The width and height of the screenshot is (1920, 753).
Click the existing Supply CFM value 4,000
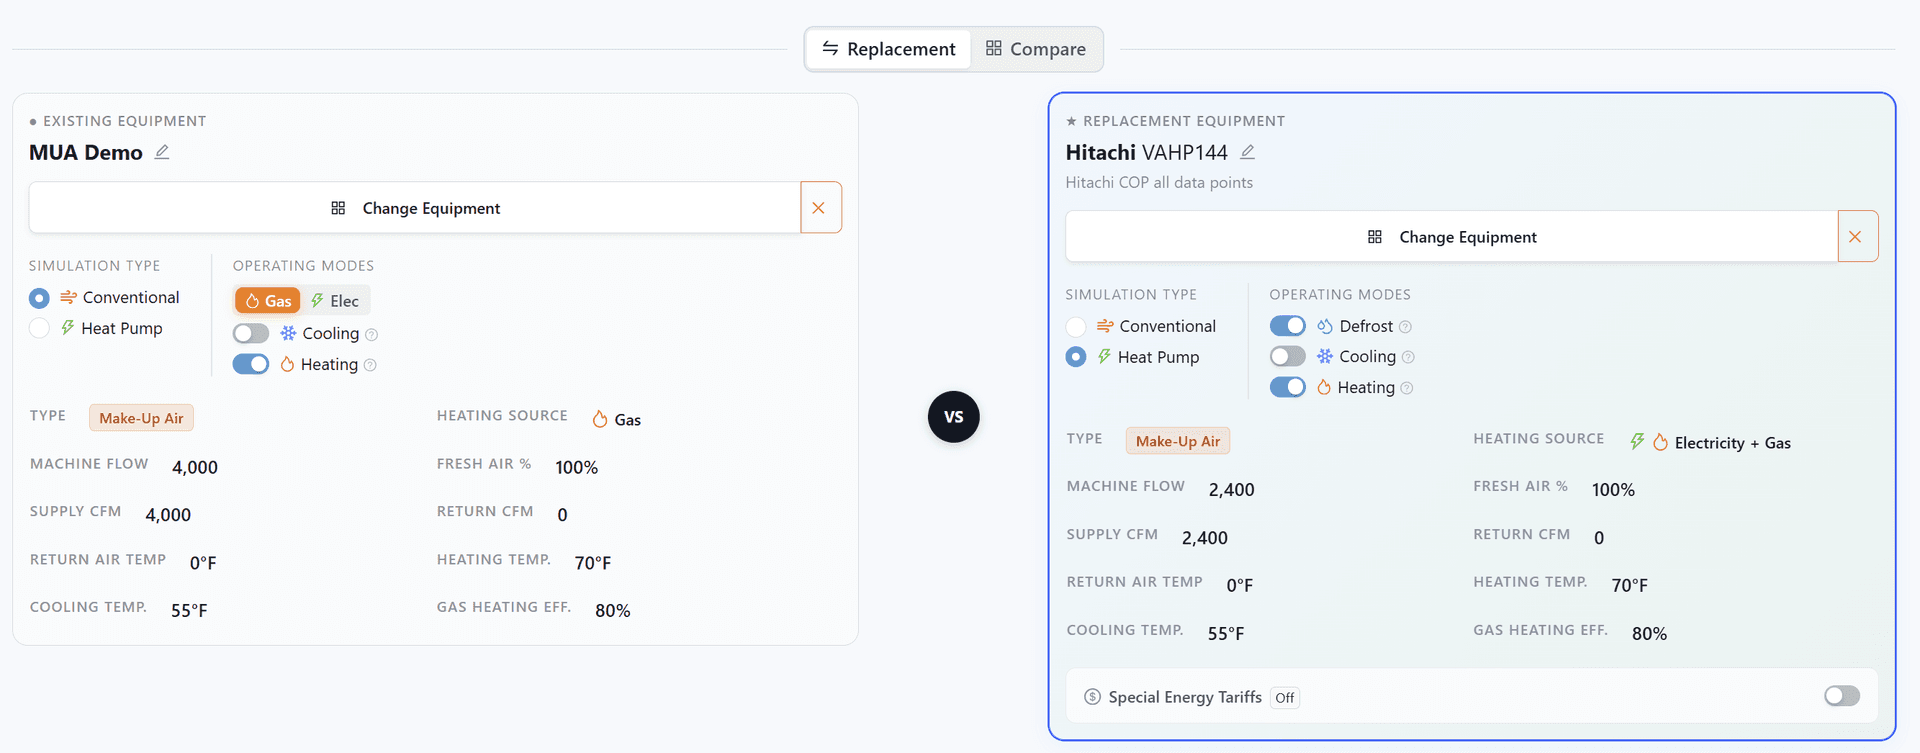[168, 515]
